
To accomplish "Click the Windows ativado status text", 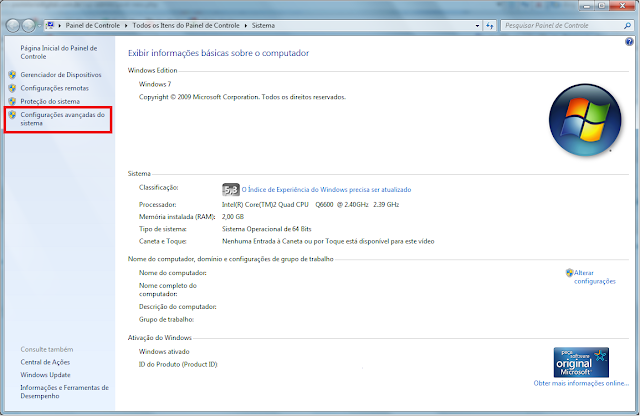I will tap(164, 351).
